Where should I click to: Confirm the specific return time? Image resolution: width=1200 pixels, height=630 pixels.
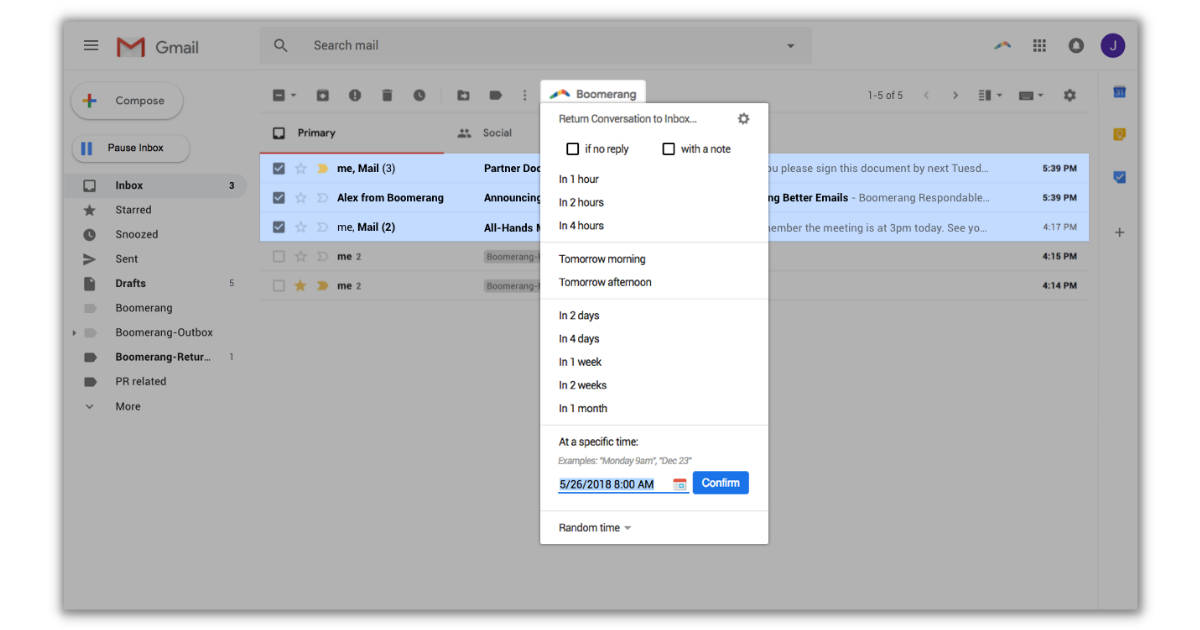(720, 483)
